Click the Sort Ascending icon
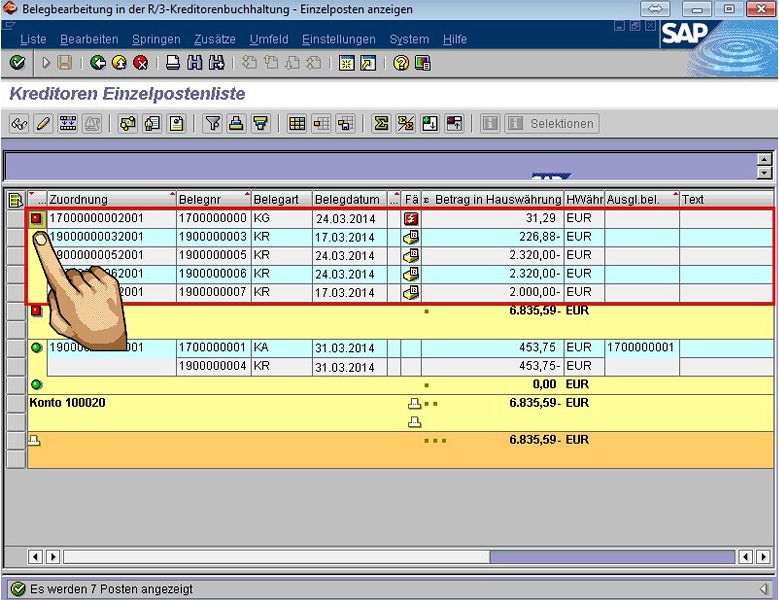The width and height of the screenshot is (779, 600). [x=236, y=124]
